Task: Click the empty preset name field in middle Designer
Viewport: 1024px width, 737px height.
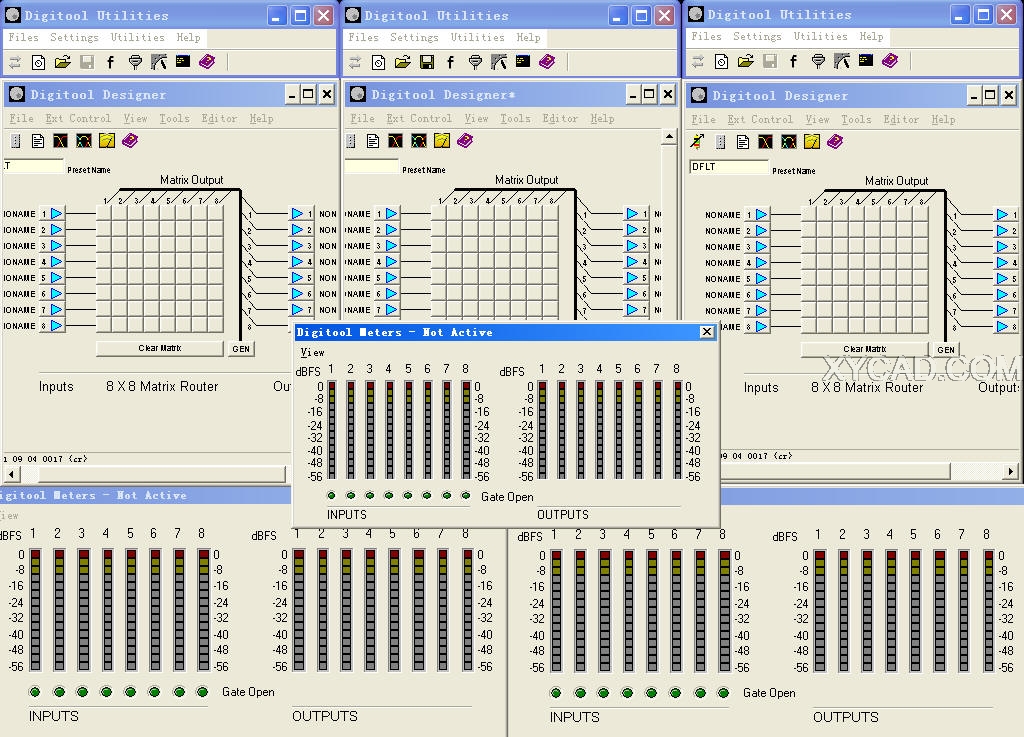Action: pos(371,166)
